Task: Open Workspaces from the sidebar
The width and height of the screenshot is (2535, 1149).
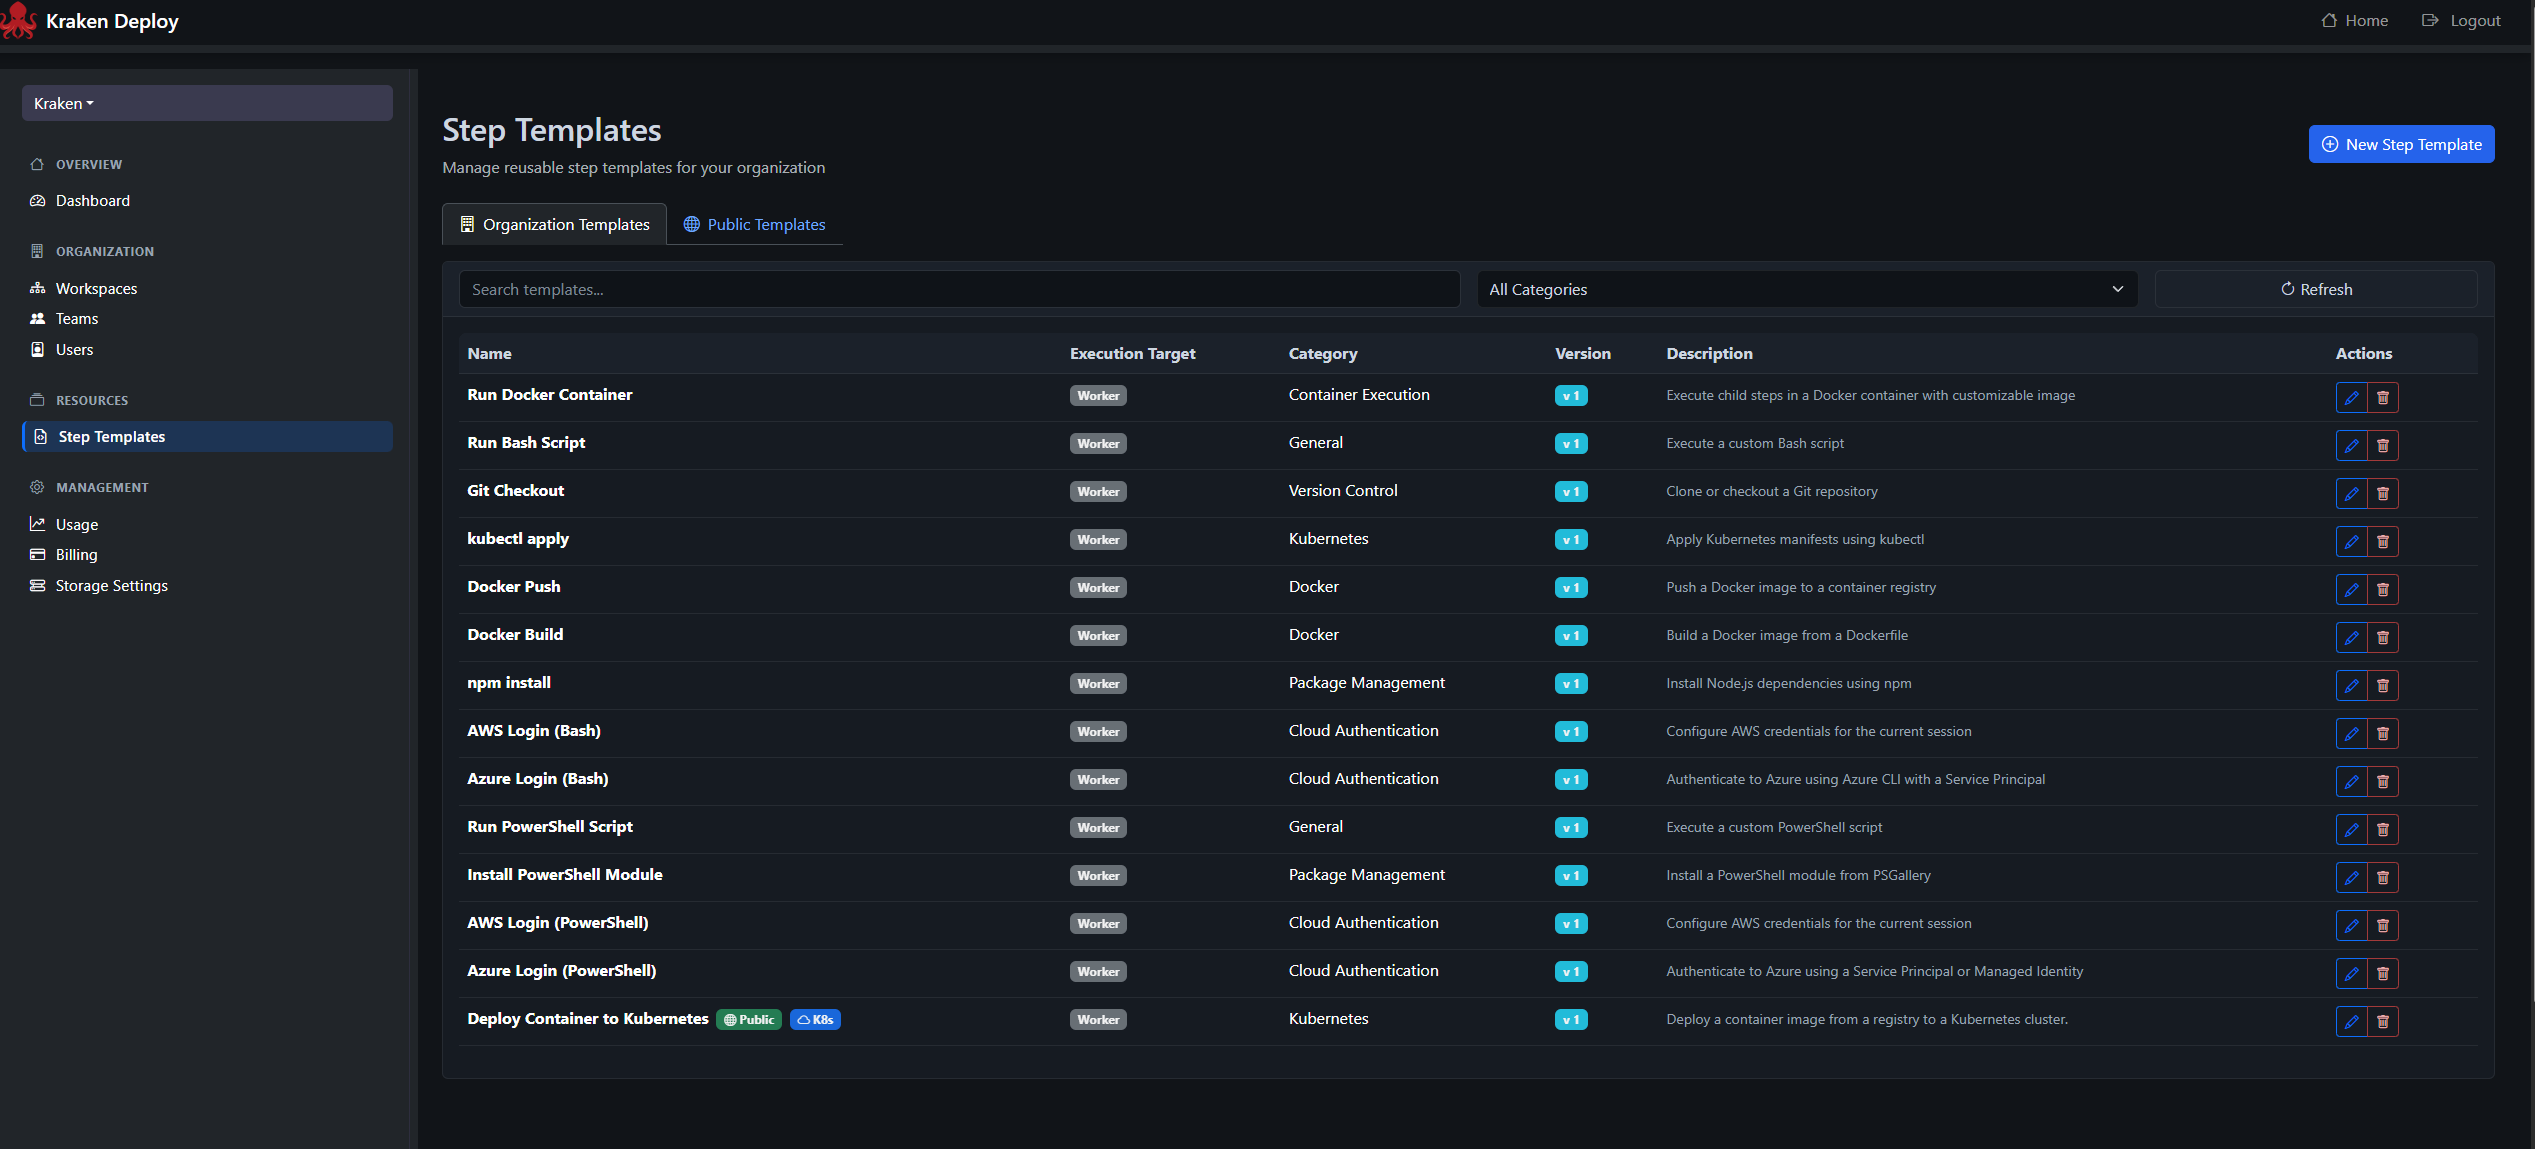Action: (x=96, y=288)
